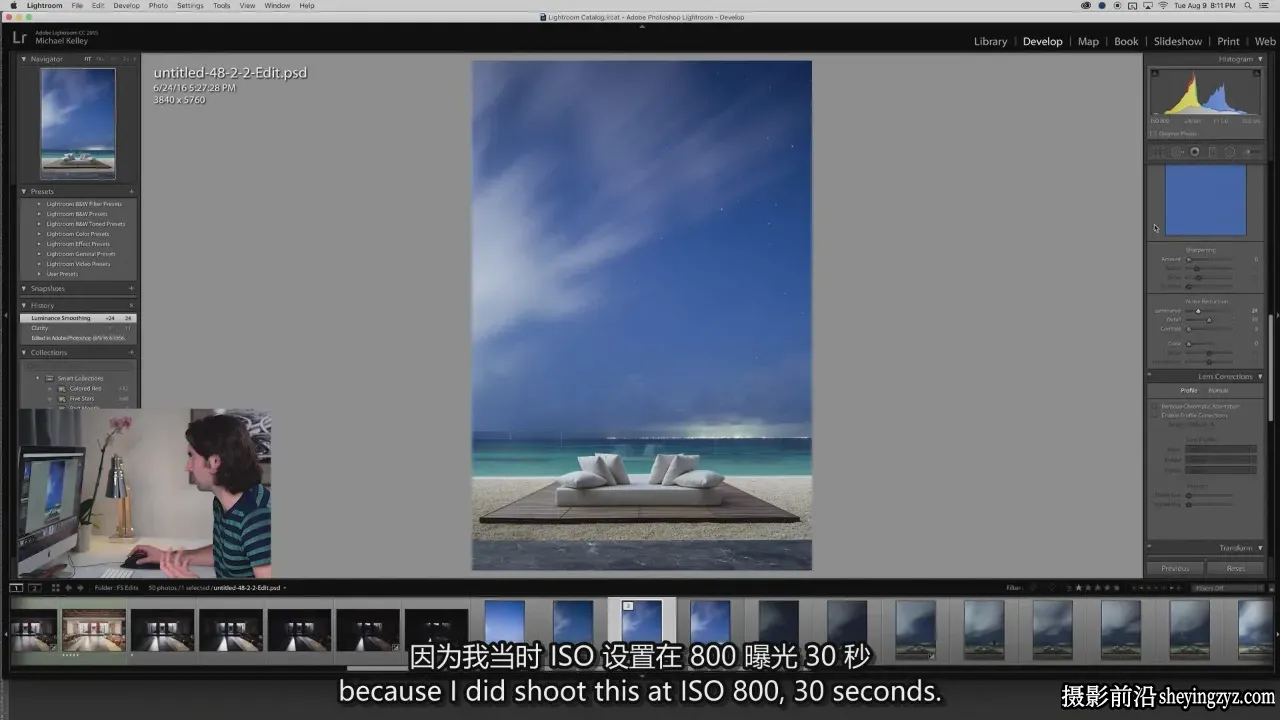Screen dimensions: 1280x720
Task: Expand the User Presets folder
Action: pos(39,274)
